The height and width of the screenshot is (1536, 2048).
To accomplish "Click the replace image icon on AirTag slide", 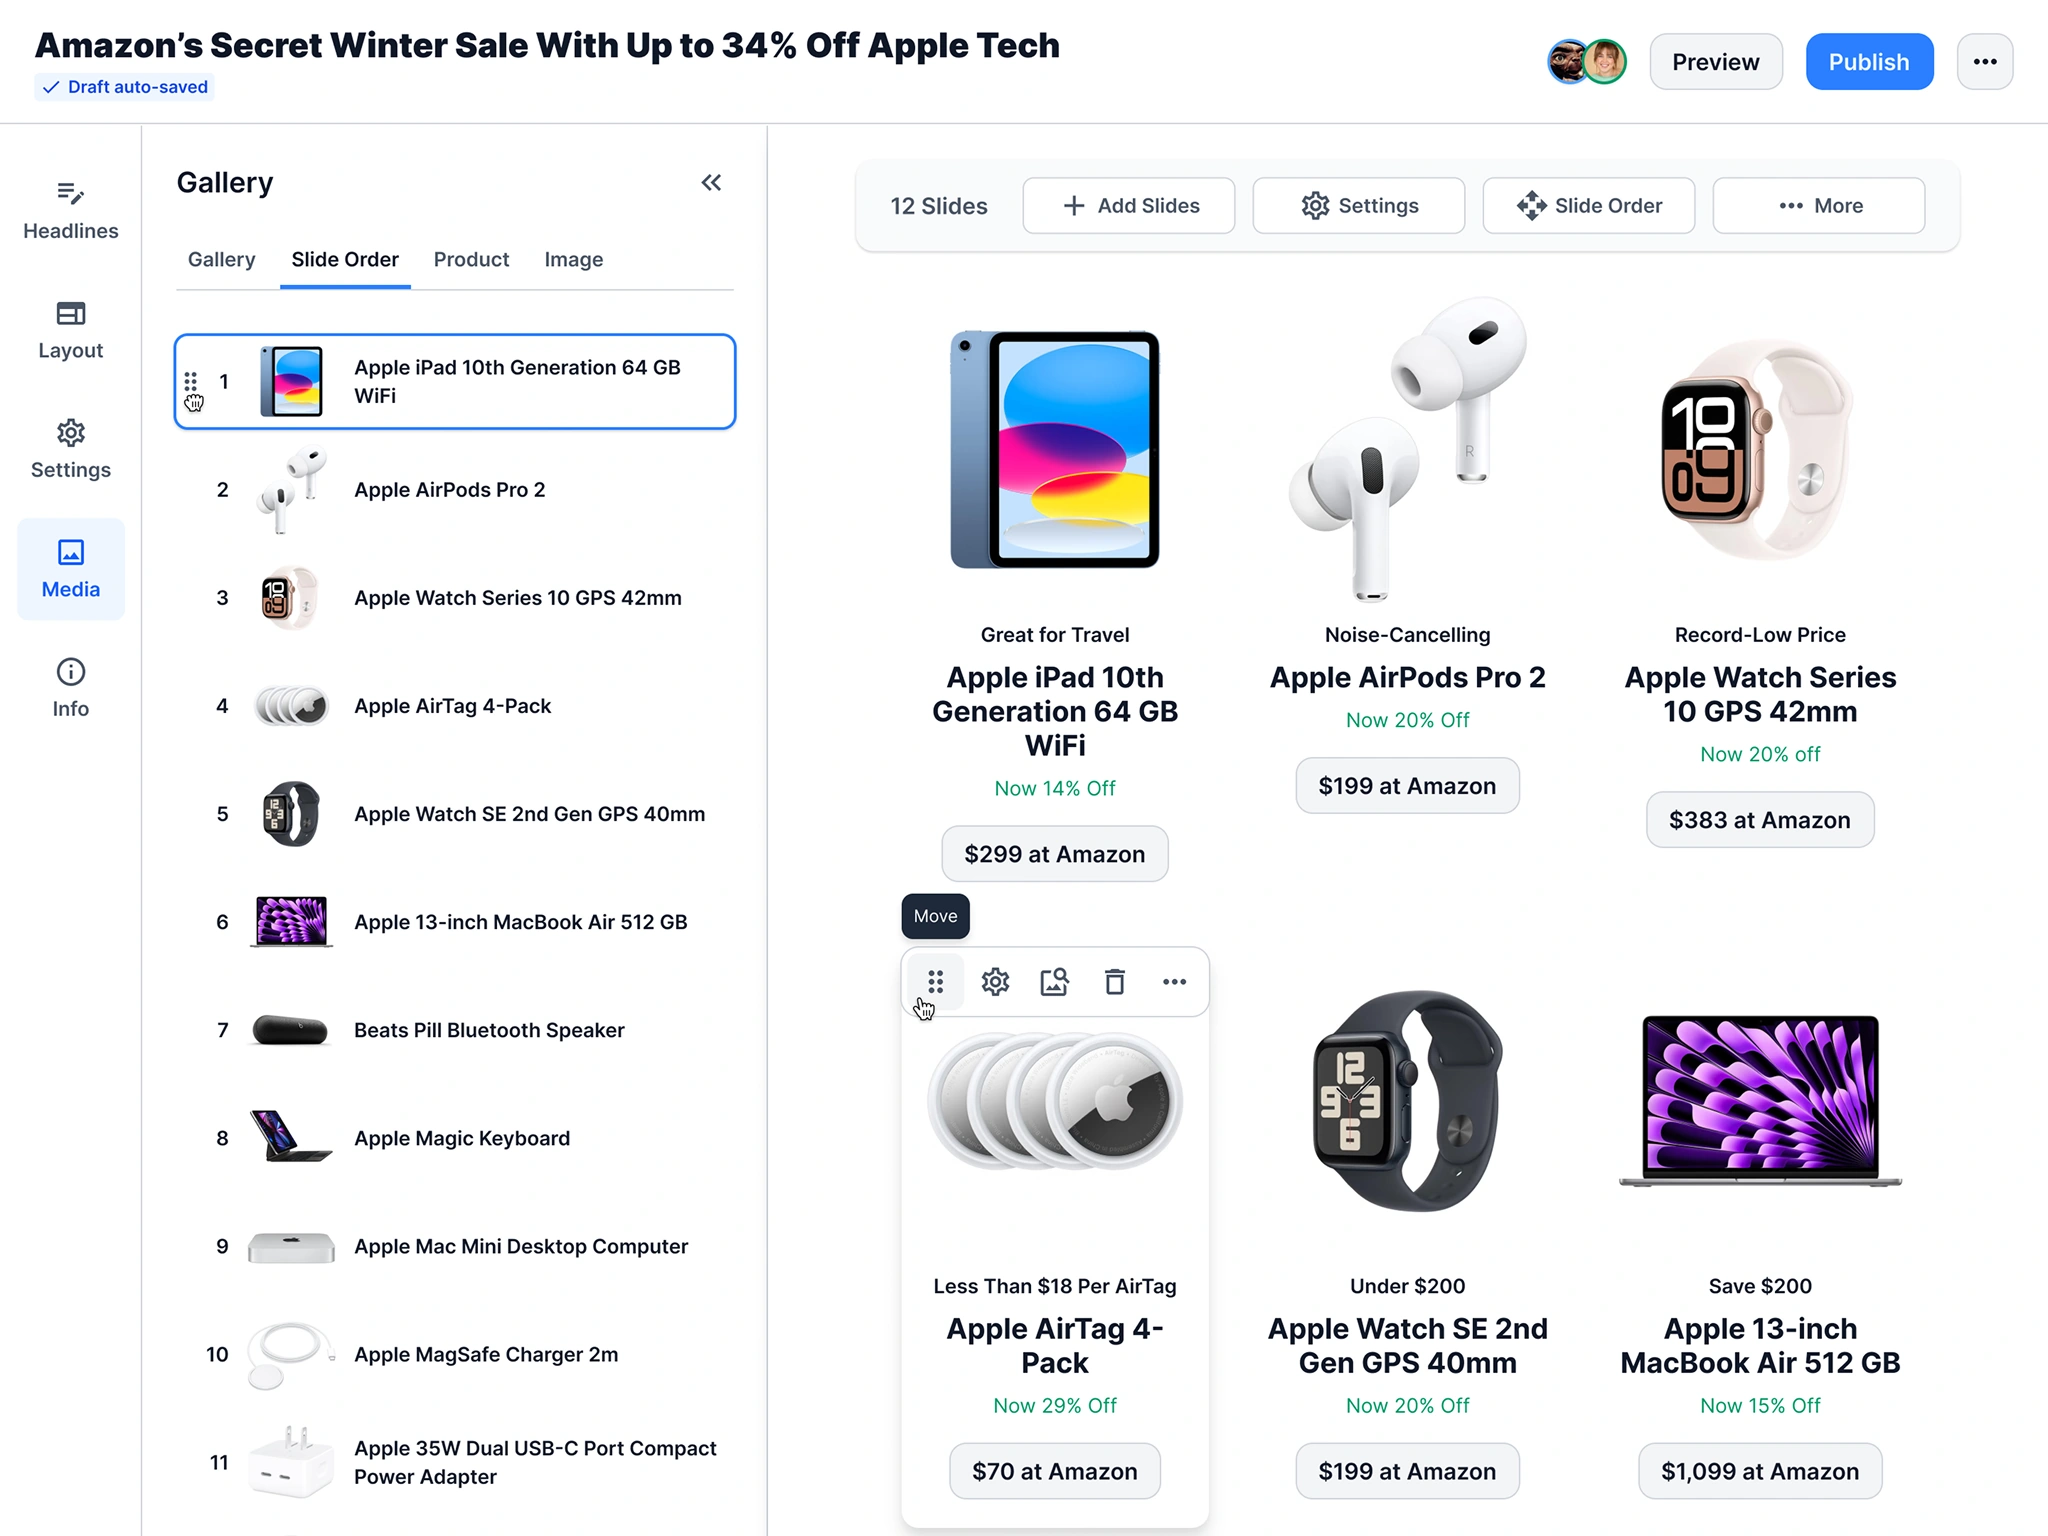I will point(1055,982).
